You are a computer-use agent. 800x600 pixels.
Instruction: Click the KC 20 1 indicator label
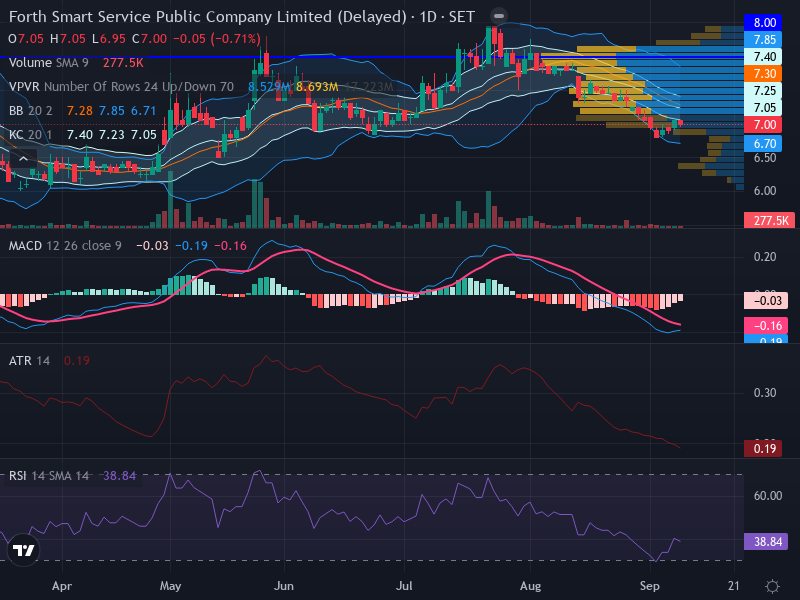point(31,135)
